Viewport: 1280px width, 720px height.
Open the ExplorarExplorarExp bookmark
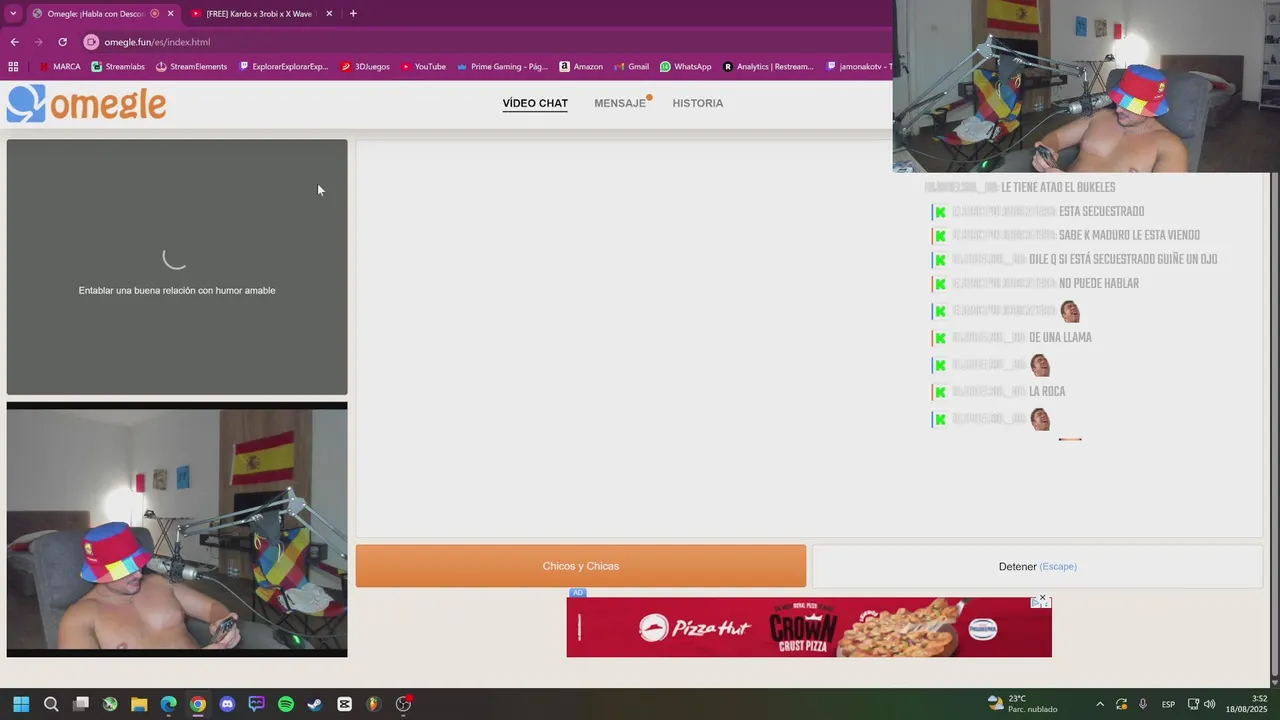point(284,67)
